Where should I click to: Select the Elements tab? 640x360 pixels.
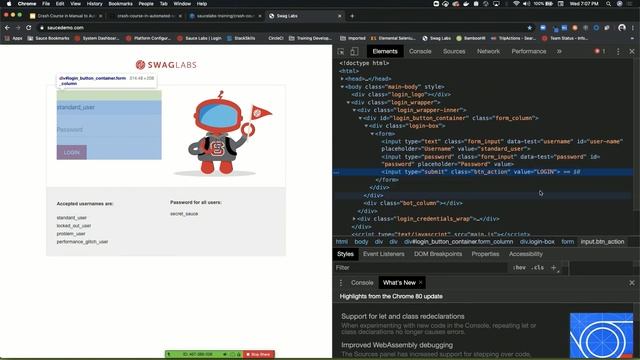pos(384,51)
